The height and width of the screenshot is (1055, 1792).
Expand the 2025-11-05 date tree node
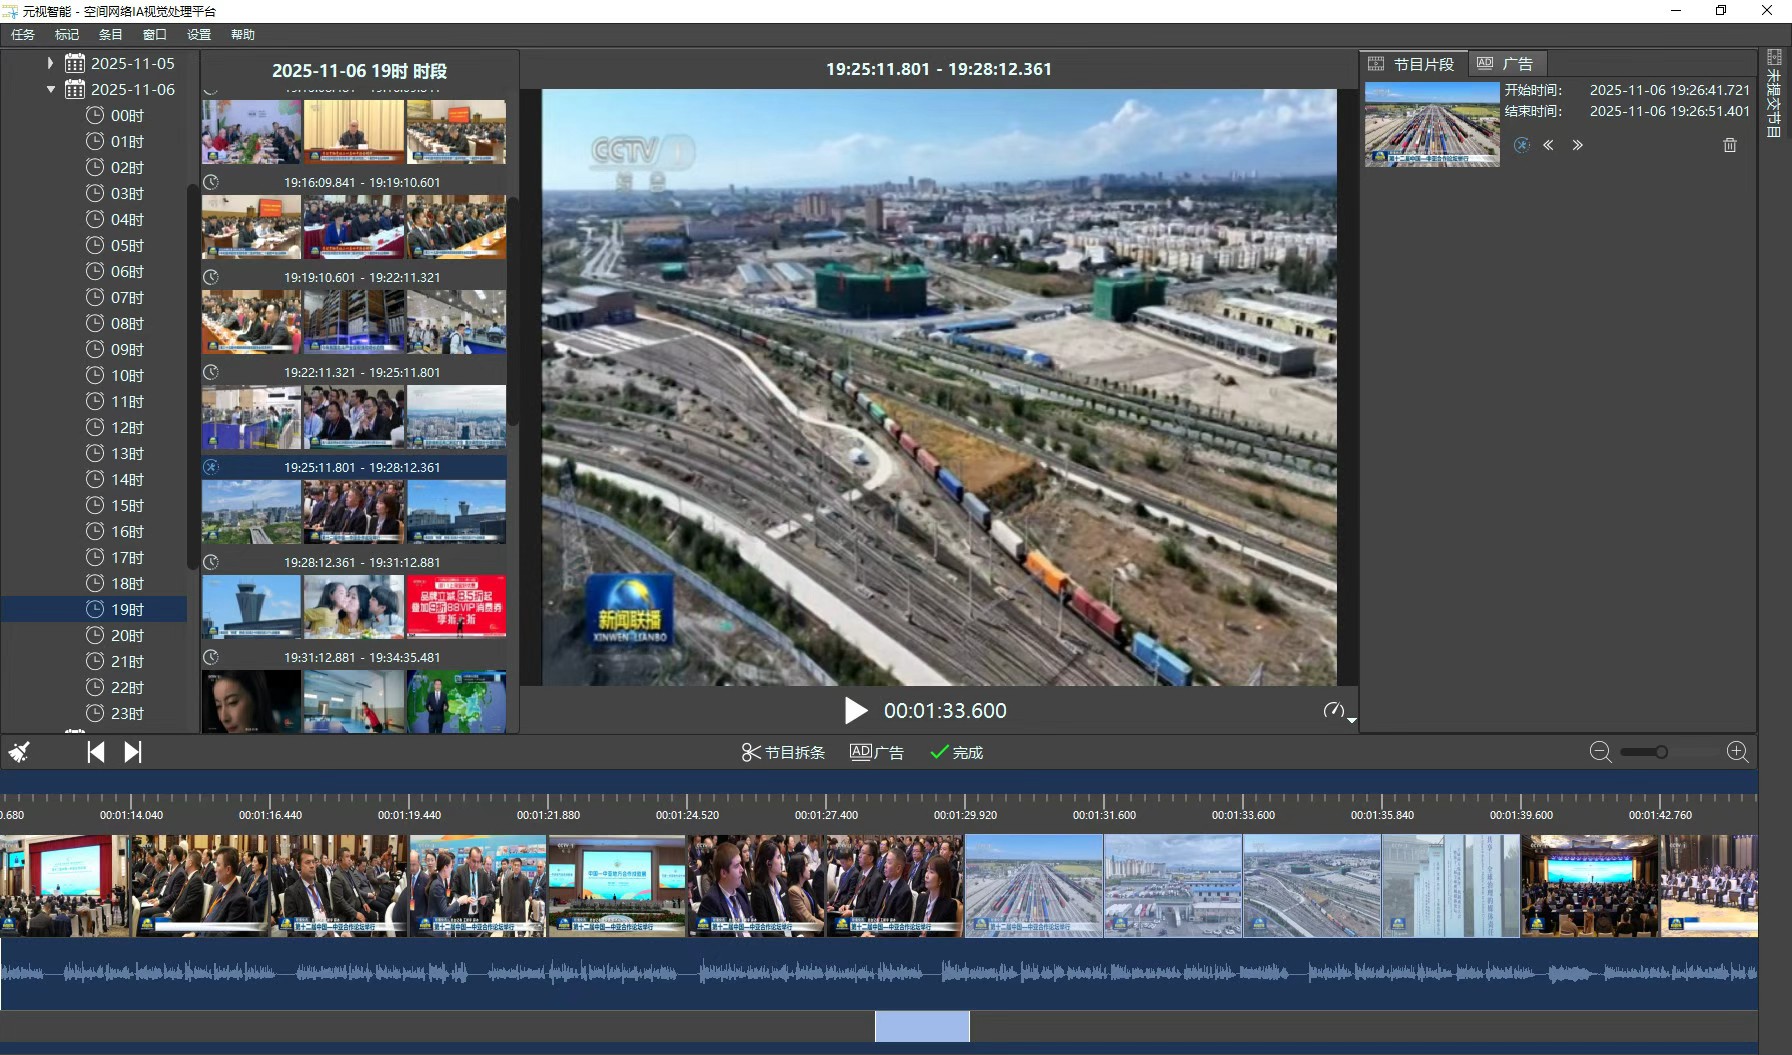51,63
